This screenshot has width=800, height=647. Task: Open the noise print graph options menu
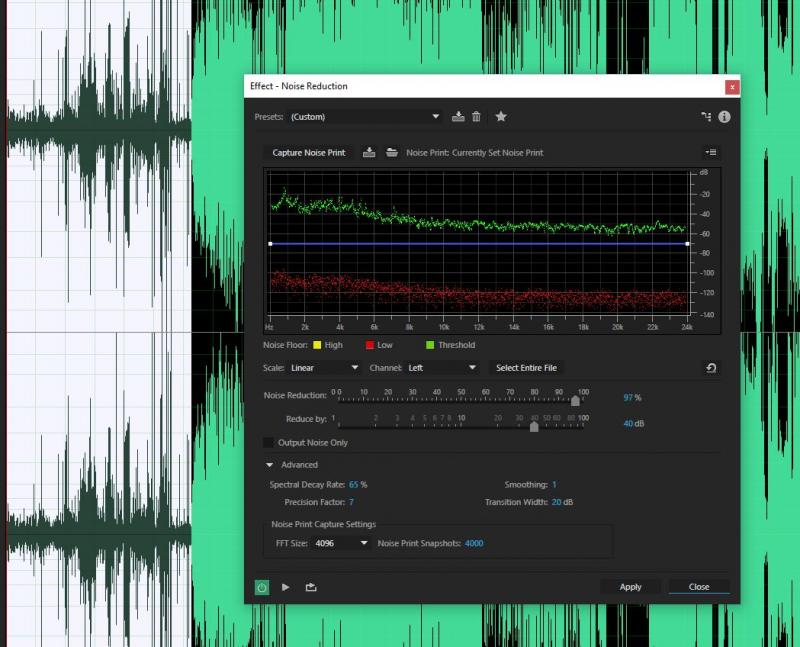[x=711, y=153]
